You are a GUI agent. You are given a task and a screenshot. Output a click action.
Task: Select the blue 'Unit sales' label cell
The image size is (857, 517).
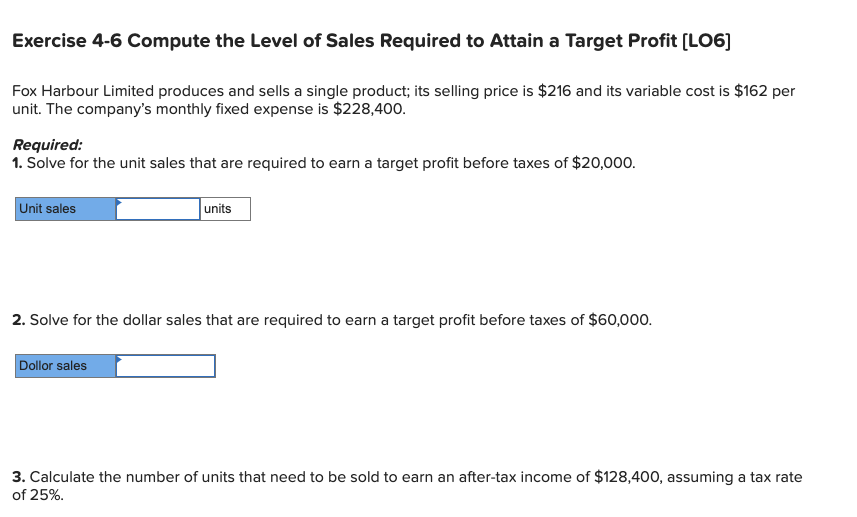(x=66, y=209)
